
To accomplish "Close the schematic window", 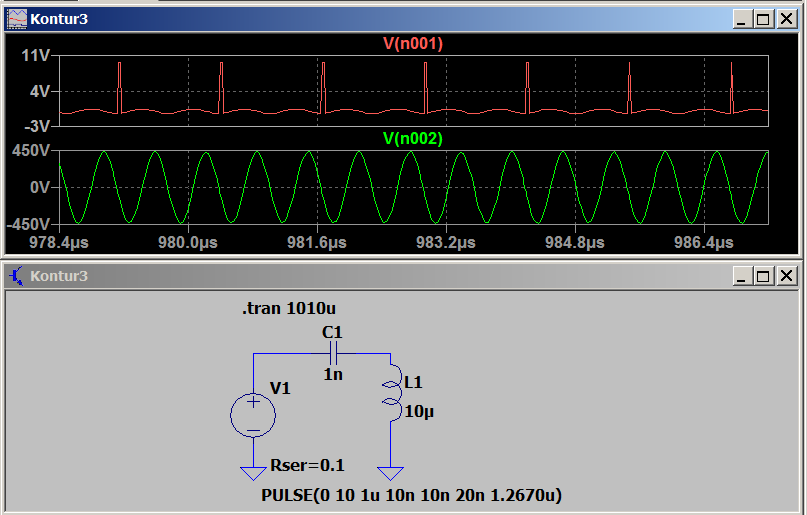I will (x=786, y=276).
